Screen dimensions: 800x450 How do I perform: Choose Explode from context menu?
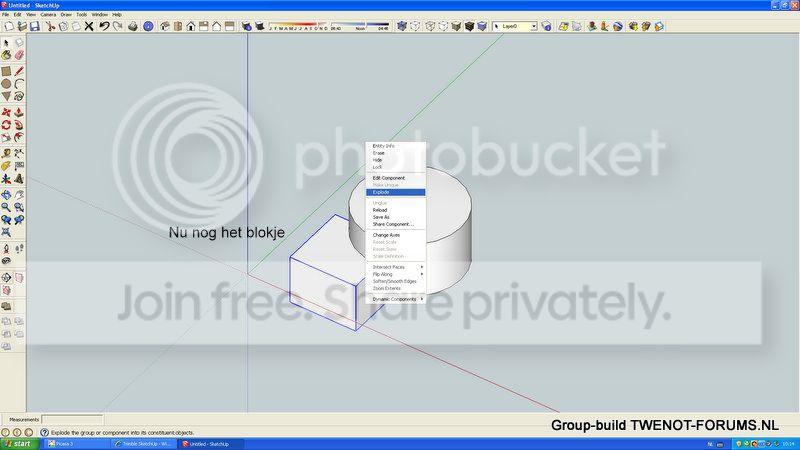395,192
